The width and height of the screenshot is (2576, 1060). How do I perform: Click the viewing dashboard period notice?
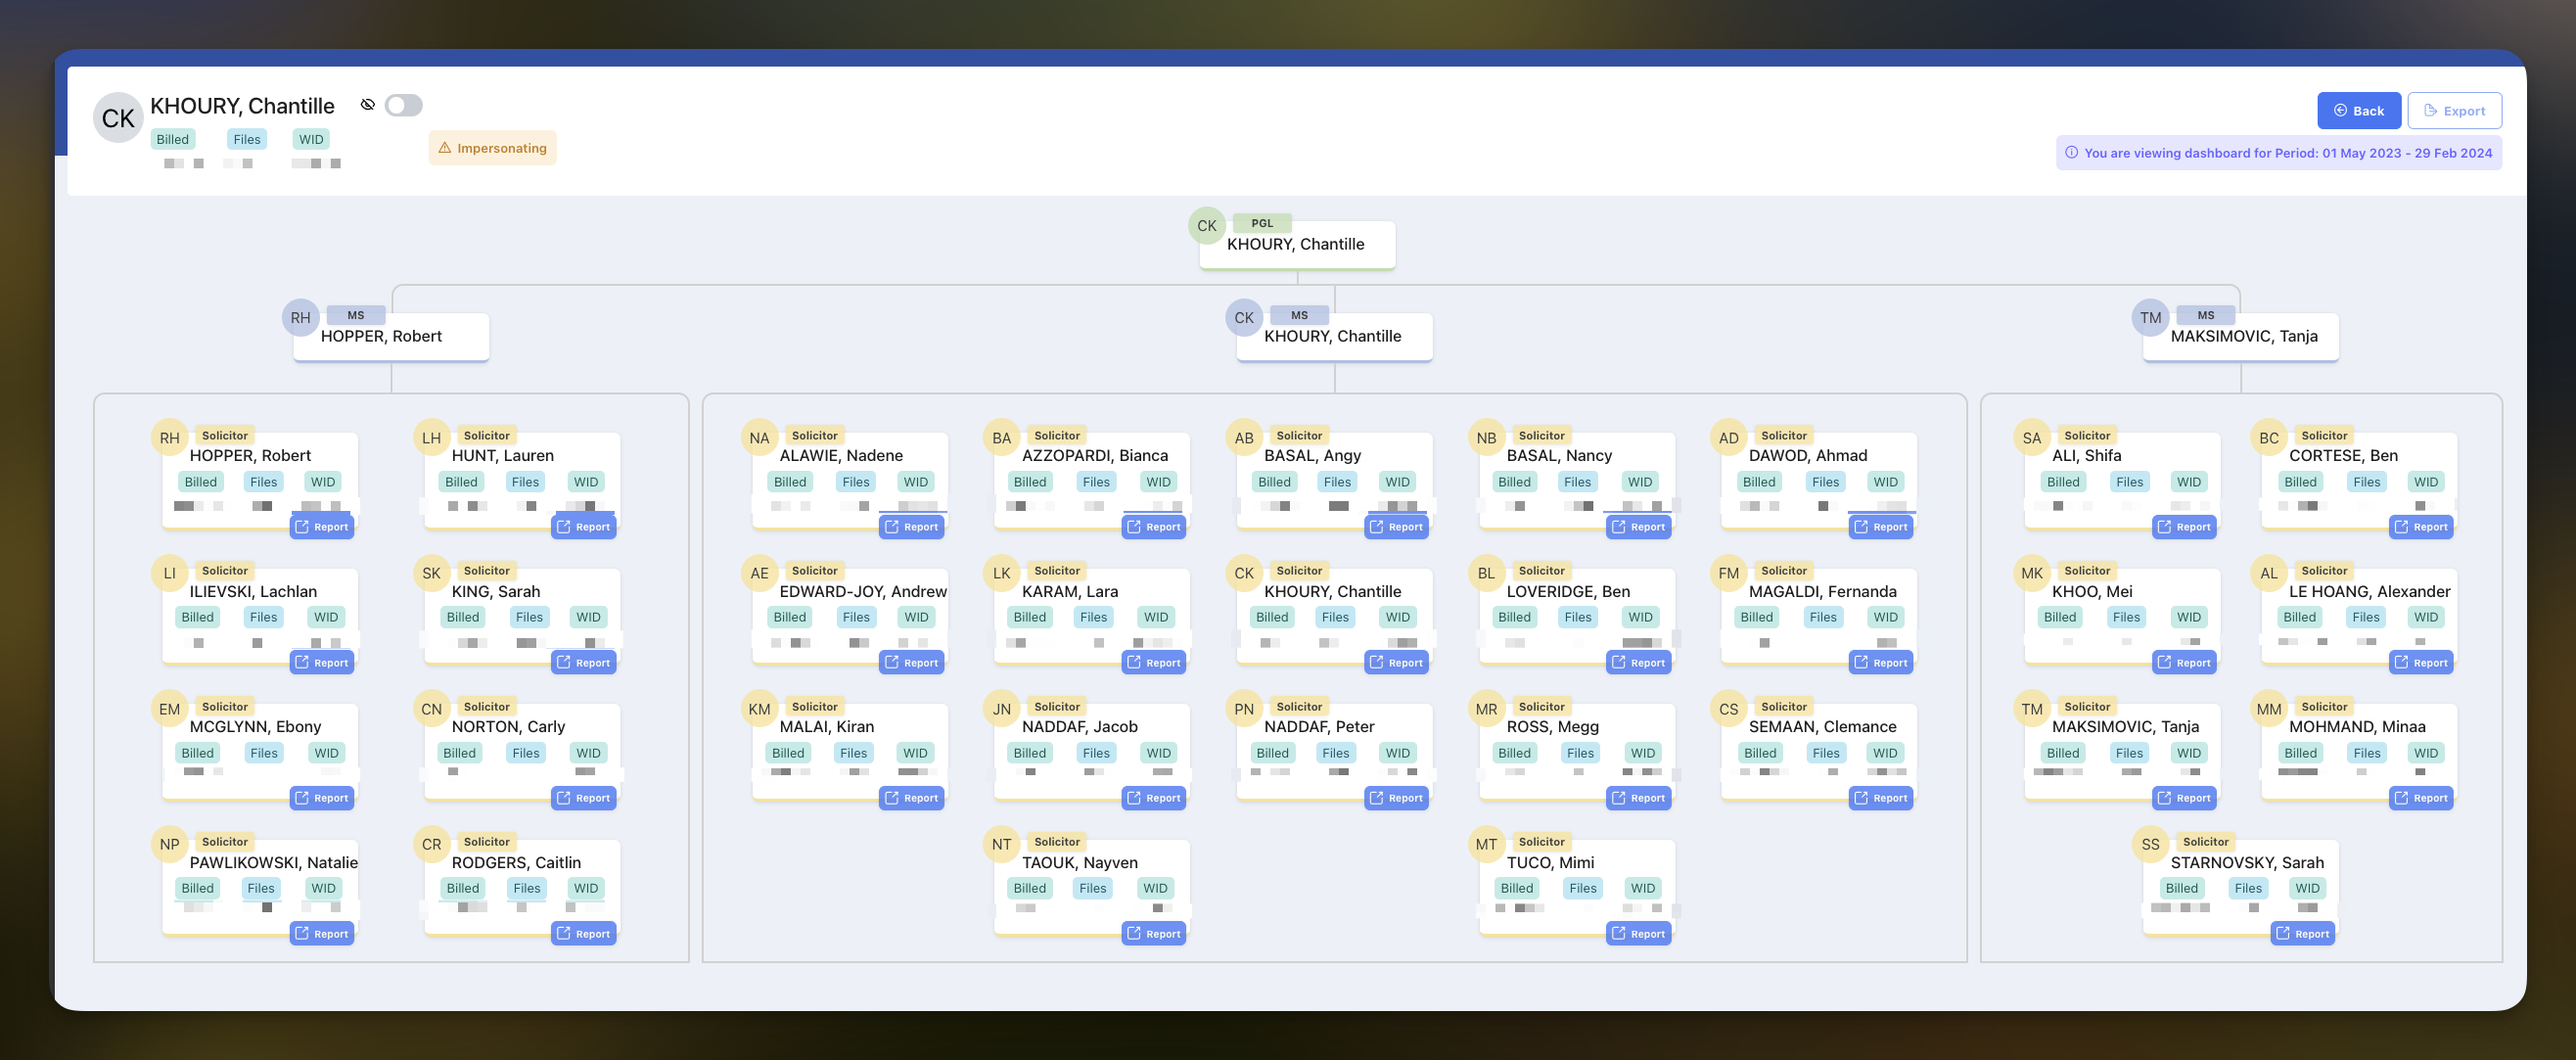click(x=2278, y=153)
